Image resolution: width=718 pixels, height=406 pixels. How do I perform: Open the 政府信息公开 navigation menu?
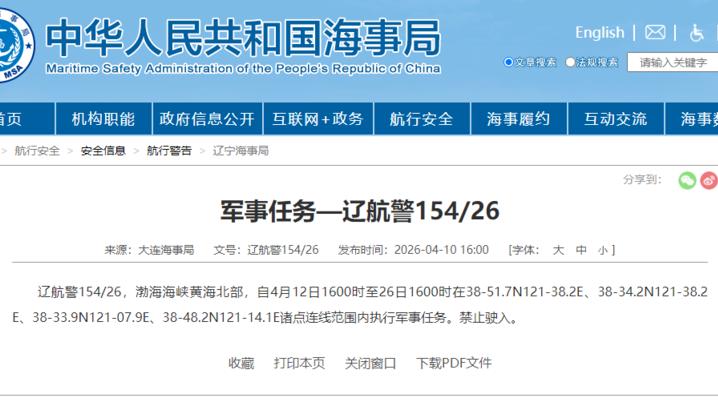tap(207, 119)
